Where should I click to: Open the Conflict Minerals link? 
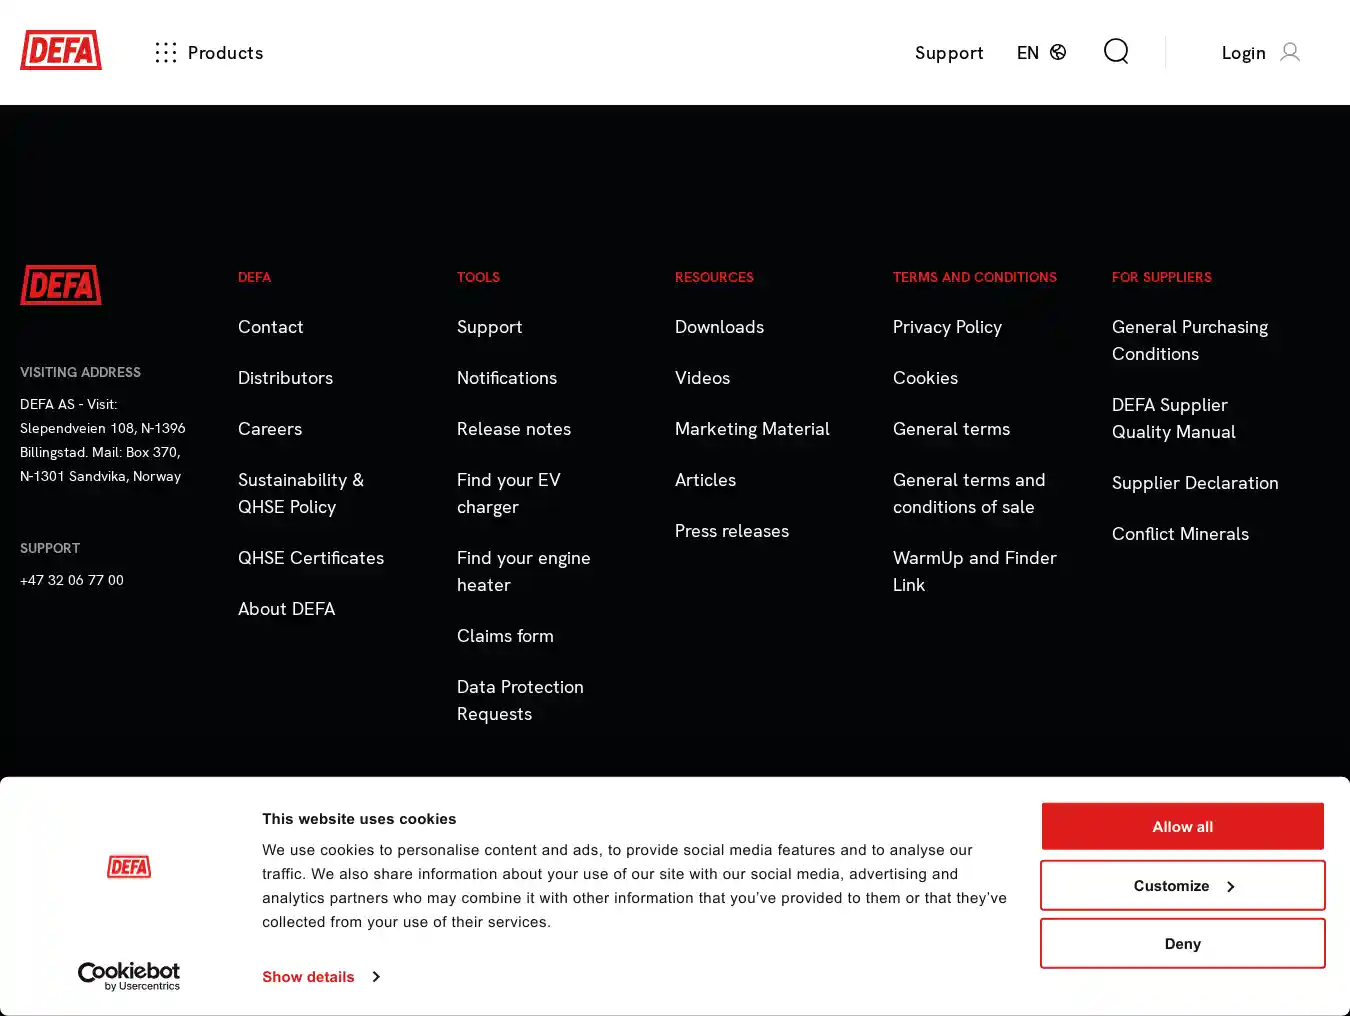[x=1180, y=534]
